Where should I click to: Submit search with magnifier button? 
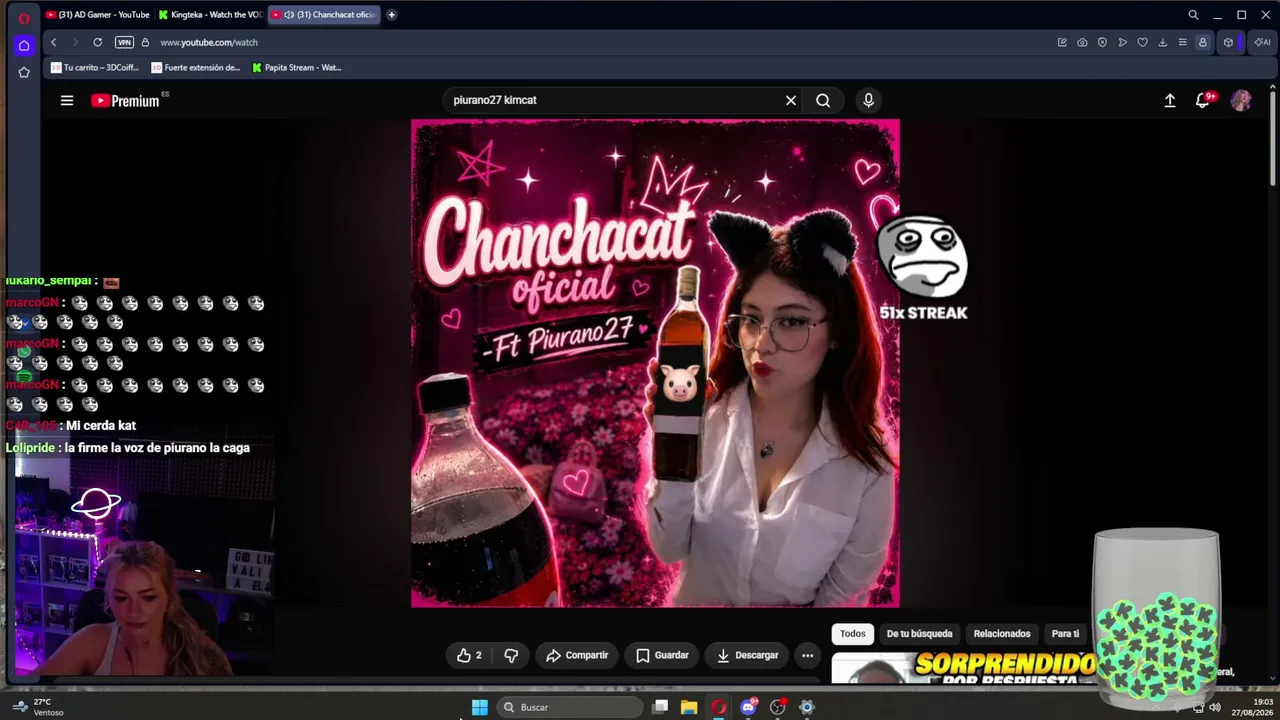pos(823,100)
